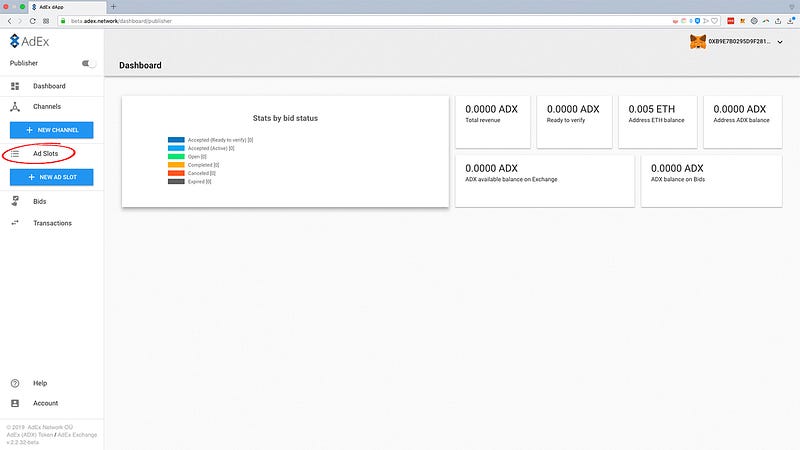Open Dashboard via its grid icon
800x450 pixels.
[x=15, y=86]
